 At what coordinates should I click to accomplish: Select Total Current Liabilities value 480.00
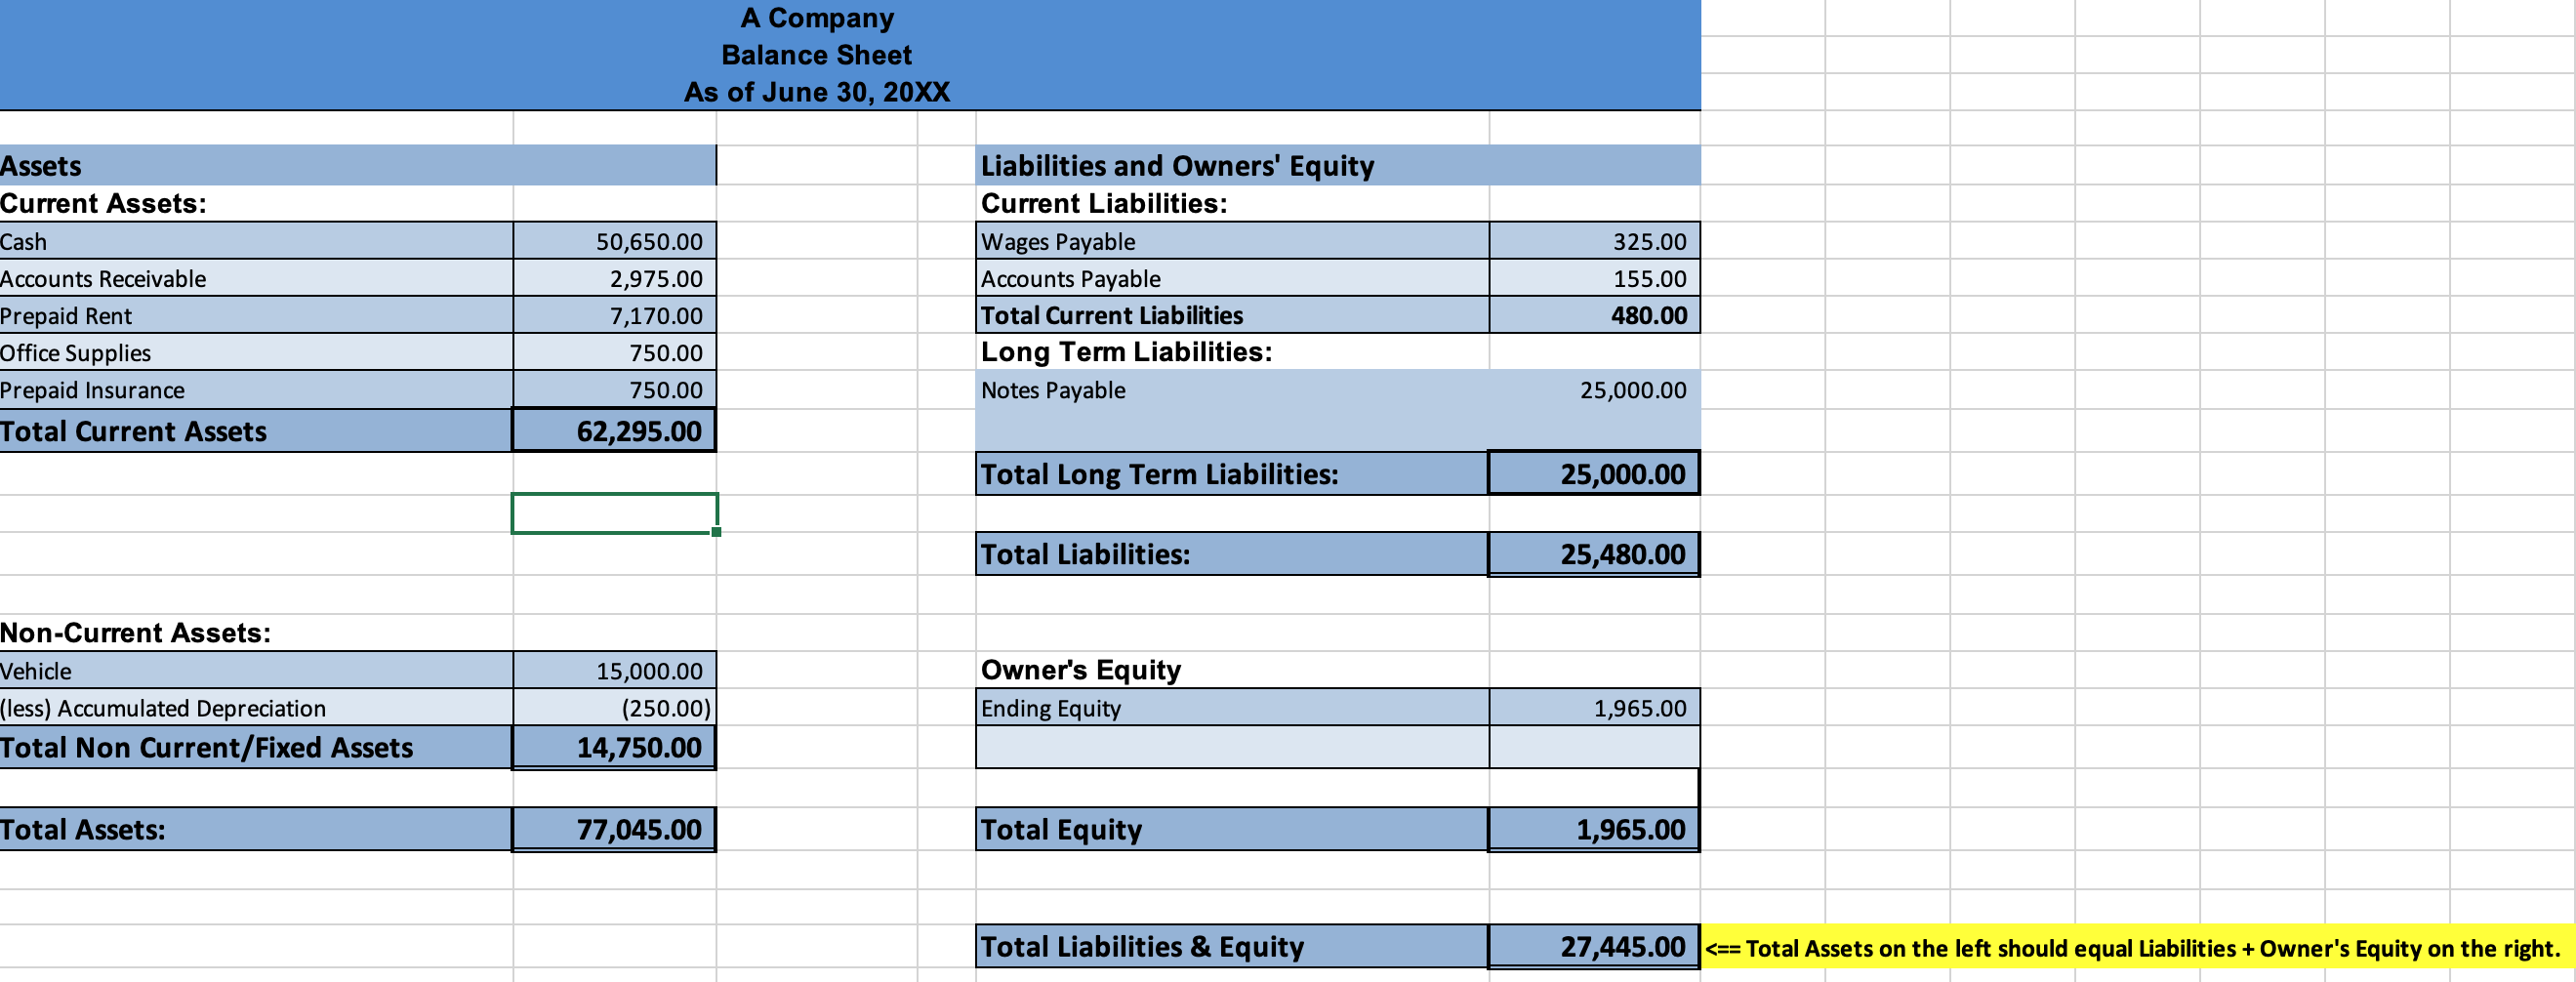1594,315
